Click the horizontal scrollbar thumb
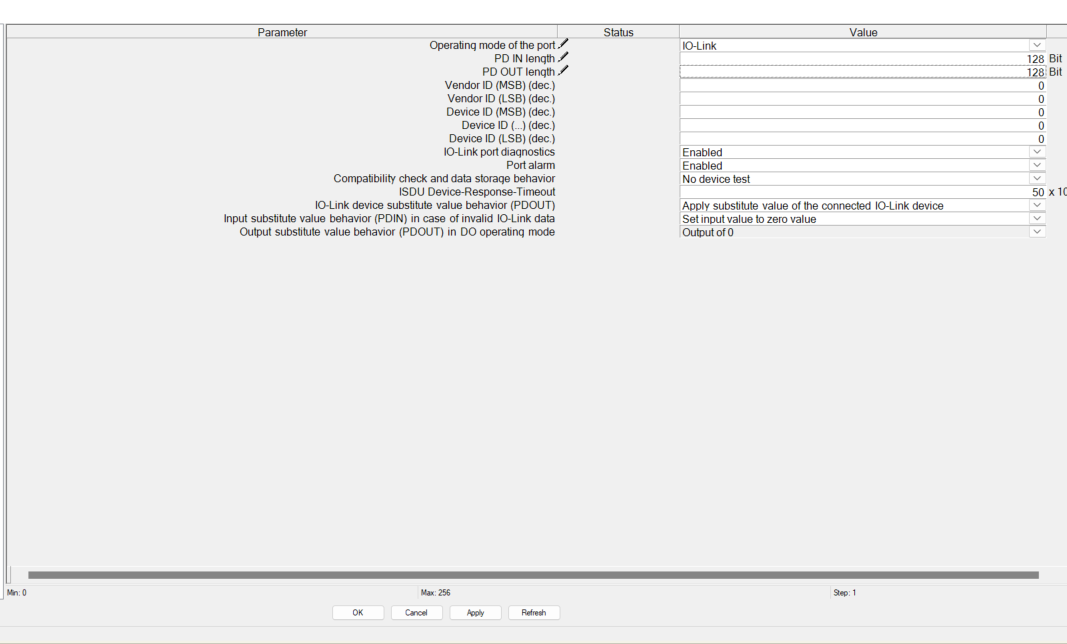 coord(534,575)
